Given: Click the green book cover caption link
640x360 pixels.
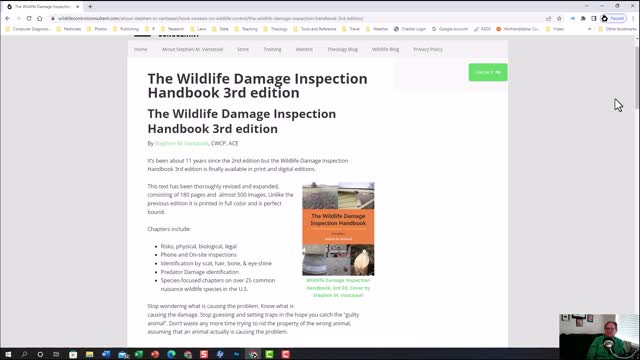Looking at the screenshot, I should click(x=338, y=288).
